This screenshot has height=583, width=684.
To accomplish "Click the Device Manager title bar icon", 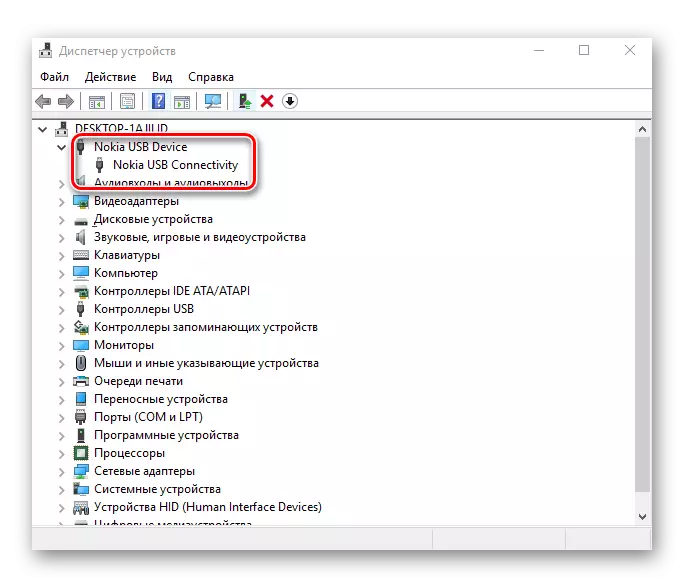I will (x=45, y=51).
